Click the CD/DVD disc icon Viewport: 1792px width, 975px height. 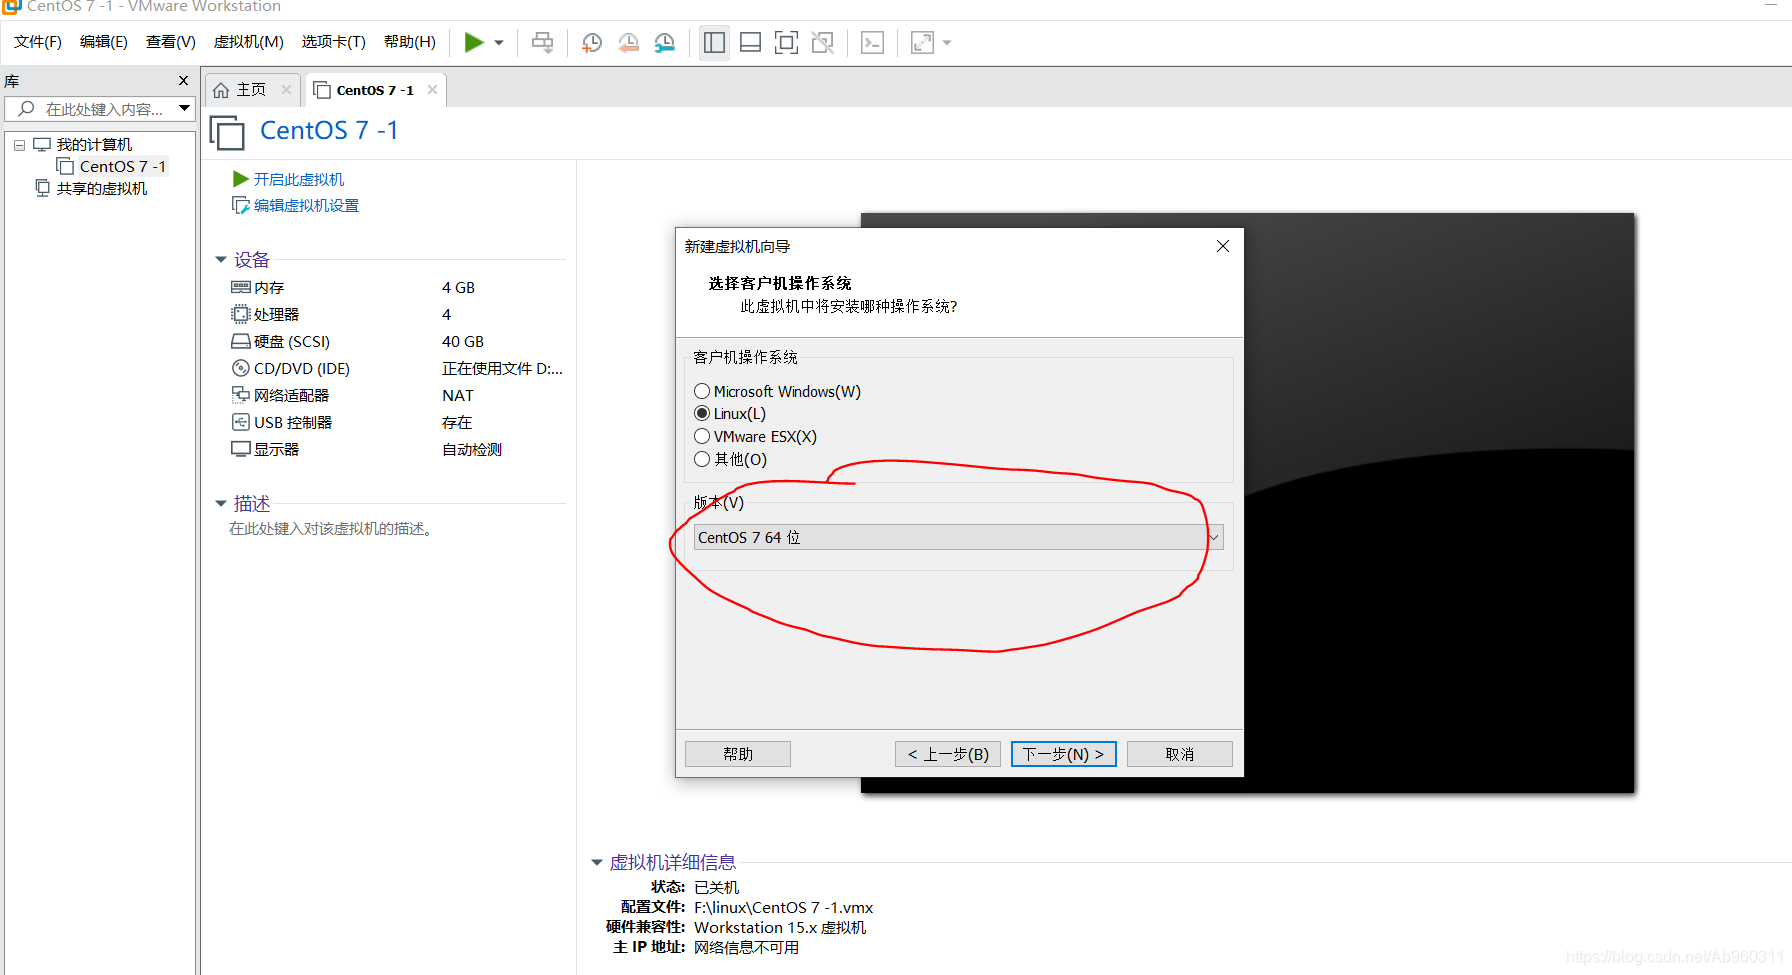tap(240, 368)
